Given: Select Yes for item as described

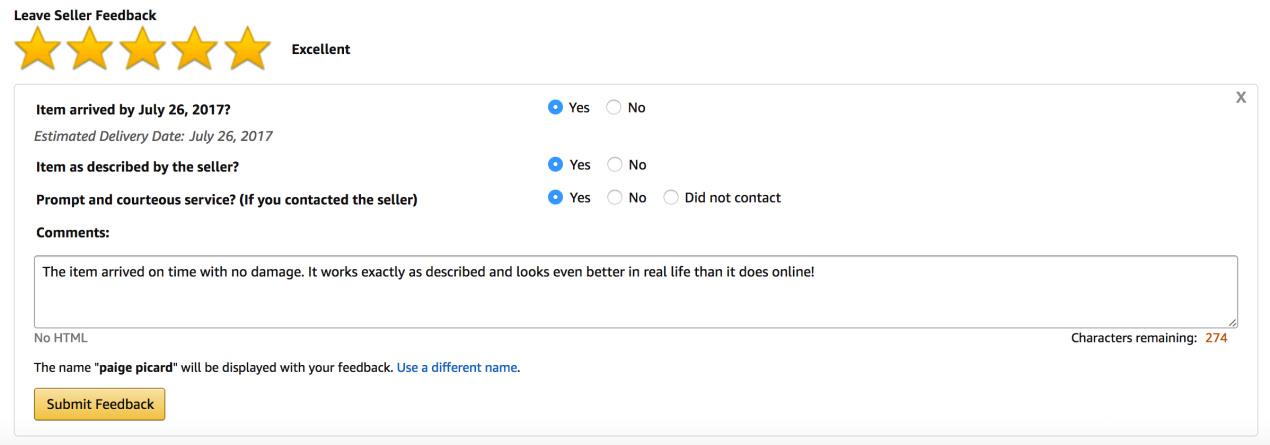Looking at the screenshot, I should pos(555,165).
